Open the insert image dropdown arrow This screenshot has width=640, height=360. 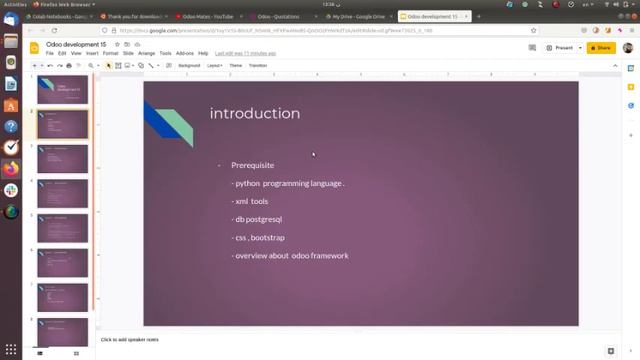[x=133, y=65]
